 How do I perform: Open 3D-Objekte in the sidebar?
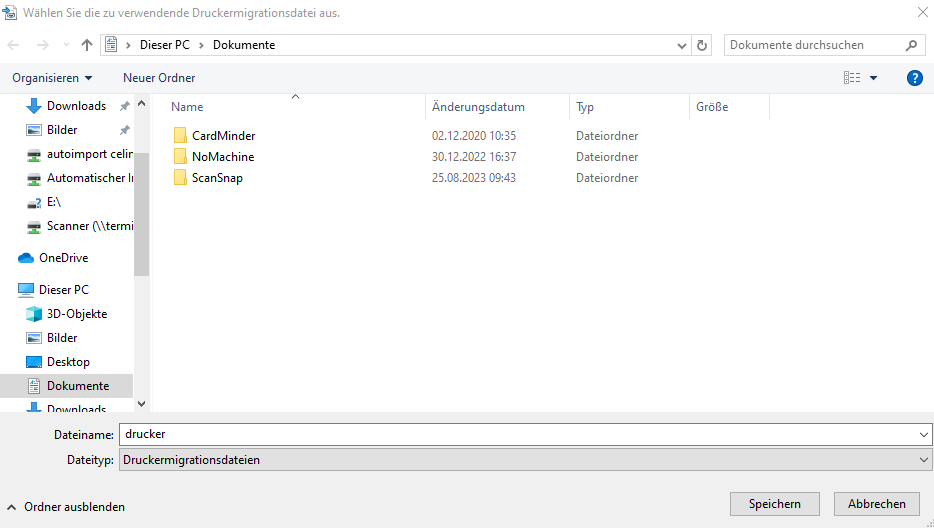pyautogui.click(x=76, y=314)
